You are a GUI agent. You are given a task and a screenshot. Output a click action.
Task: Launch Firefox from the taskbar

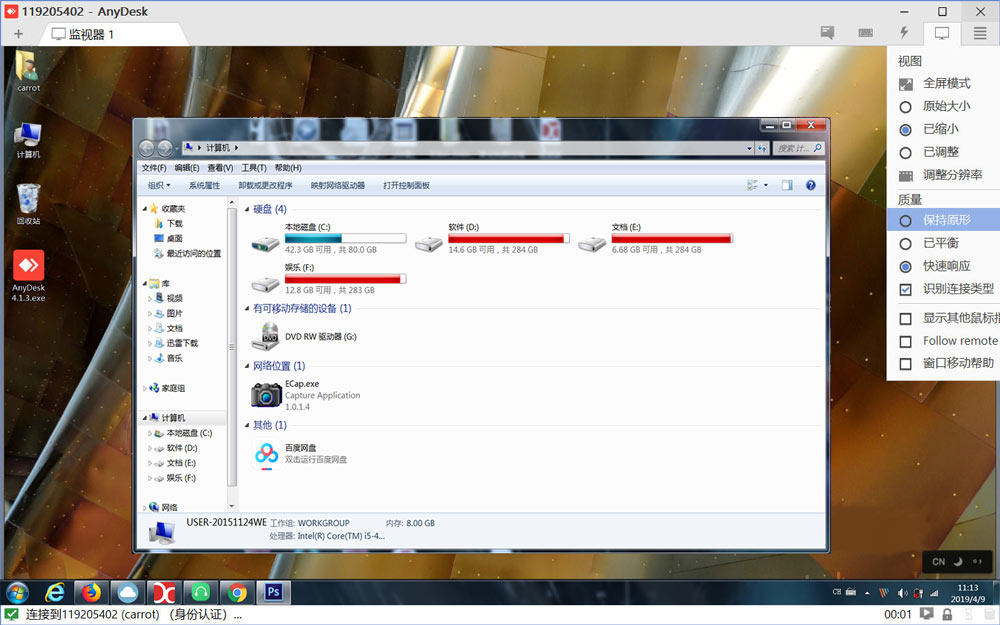tap(91, 592)
